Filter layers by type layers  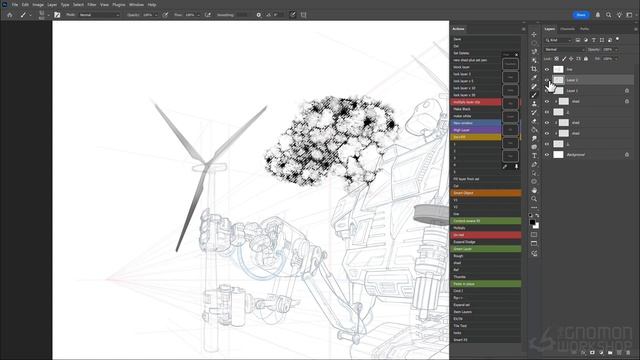click(x=594, y=40)
